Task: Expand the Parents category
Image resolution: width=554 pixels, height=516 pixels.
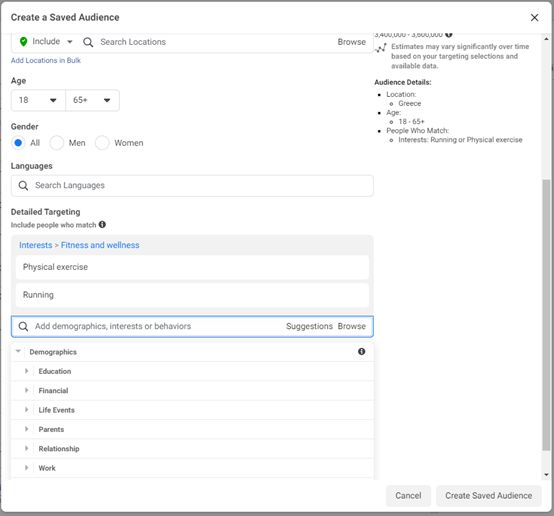Action: (x=26, y=429)
